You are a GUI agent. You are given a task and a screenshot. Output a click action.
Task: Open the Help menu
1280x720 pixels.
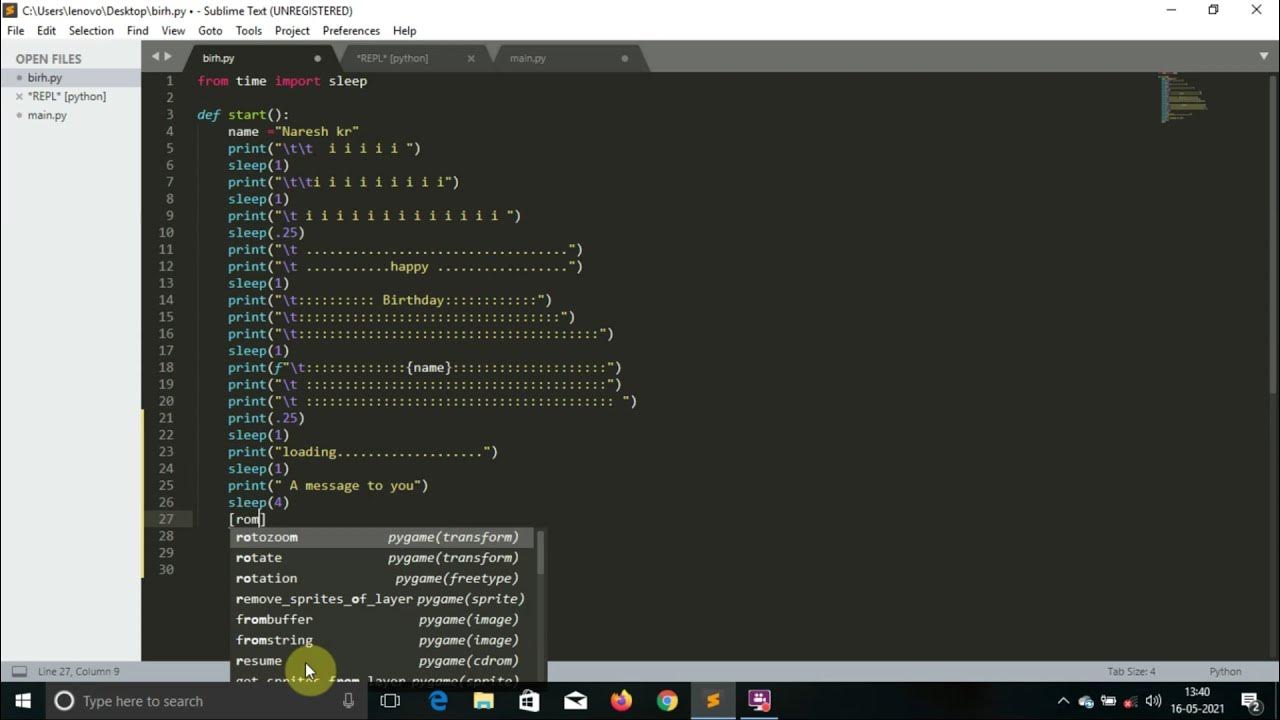404,31
